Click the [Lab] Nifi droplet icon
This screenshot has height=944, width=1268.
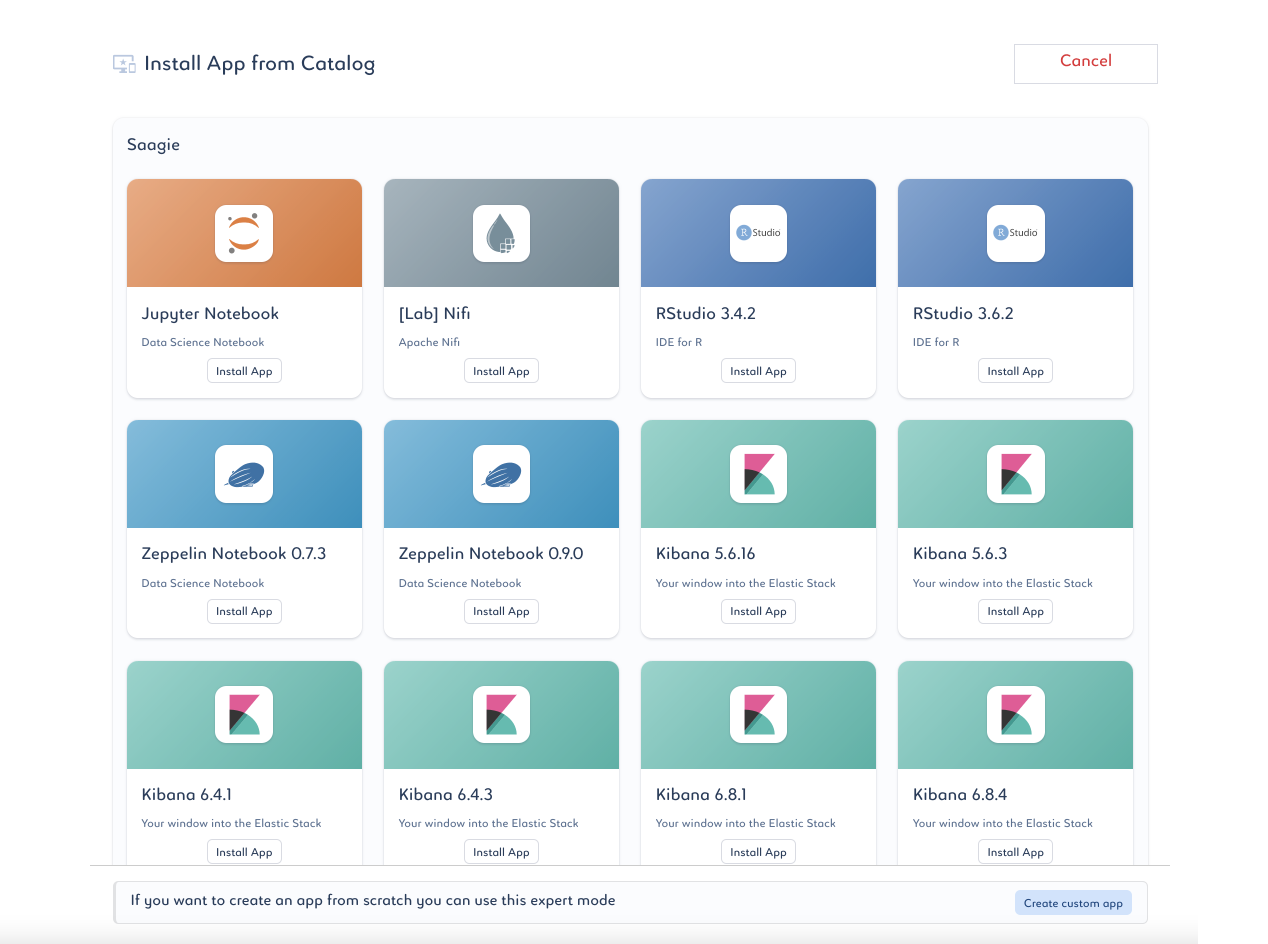501,233
